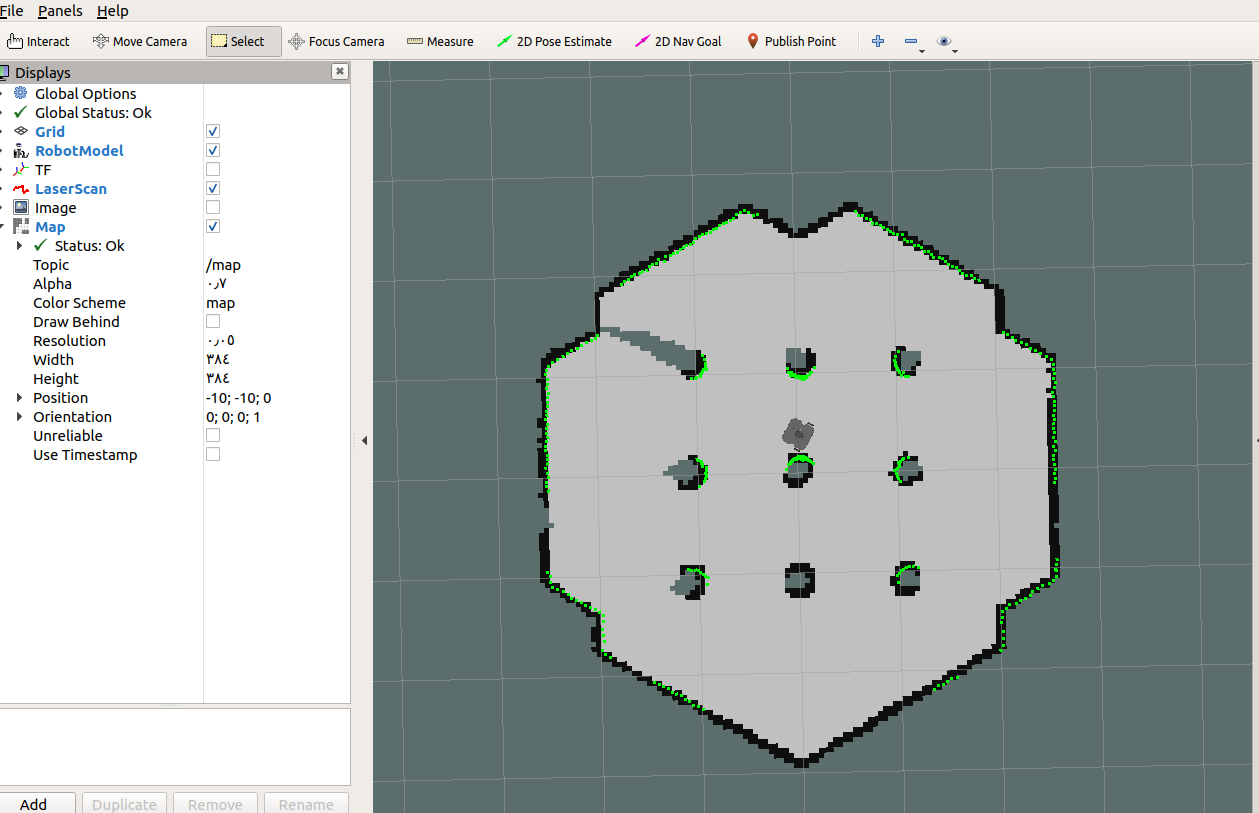The height and width of the screenshot is (813, 1259).
Task: Switch to the Focus Camera tool
Action: pyautogui.click(x=336, y=41)
